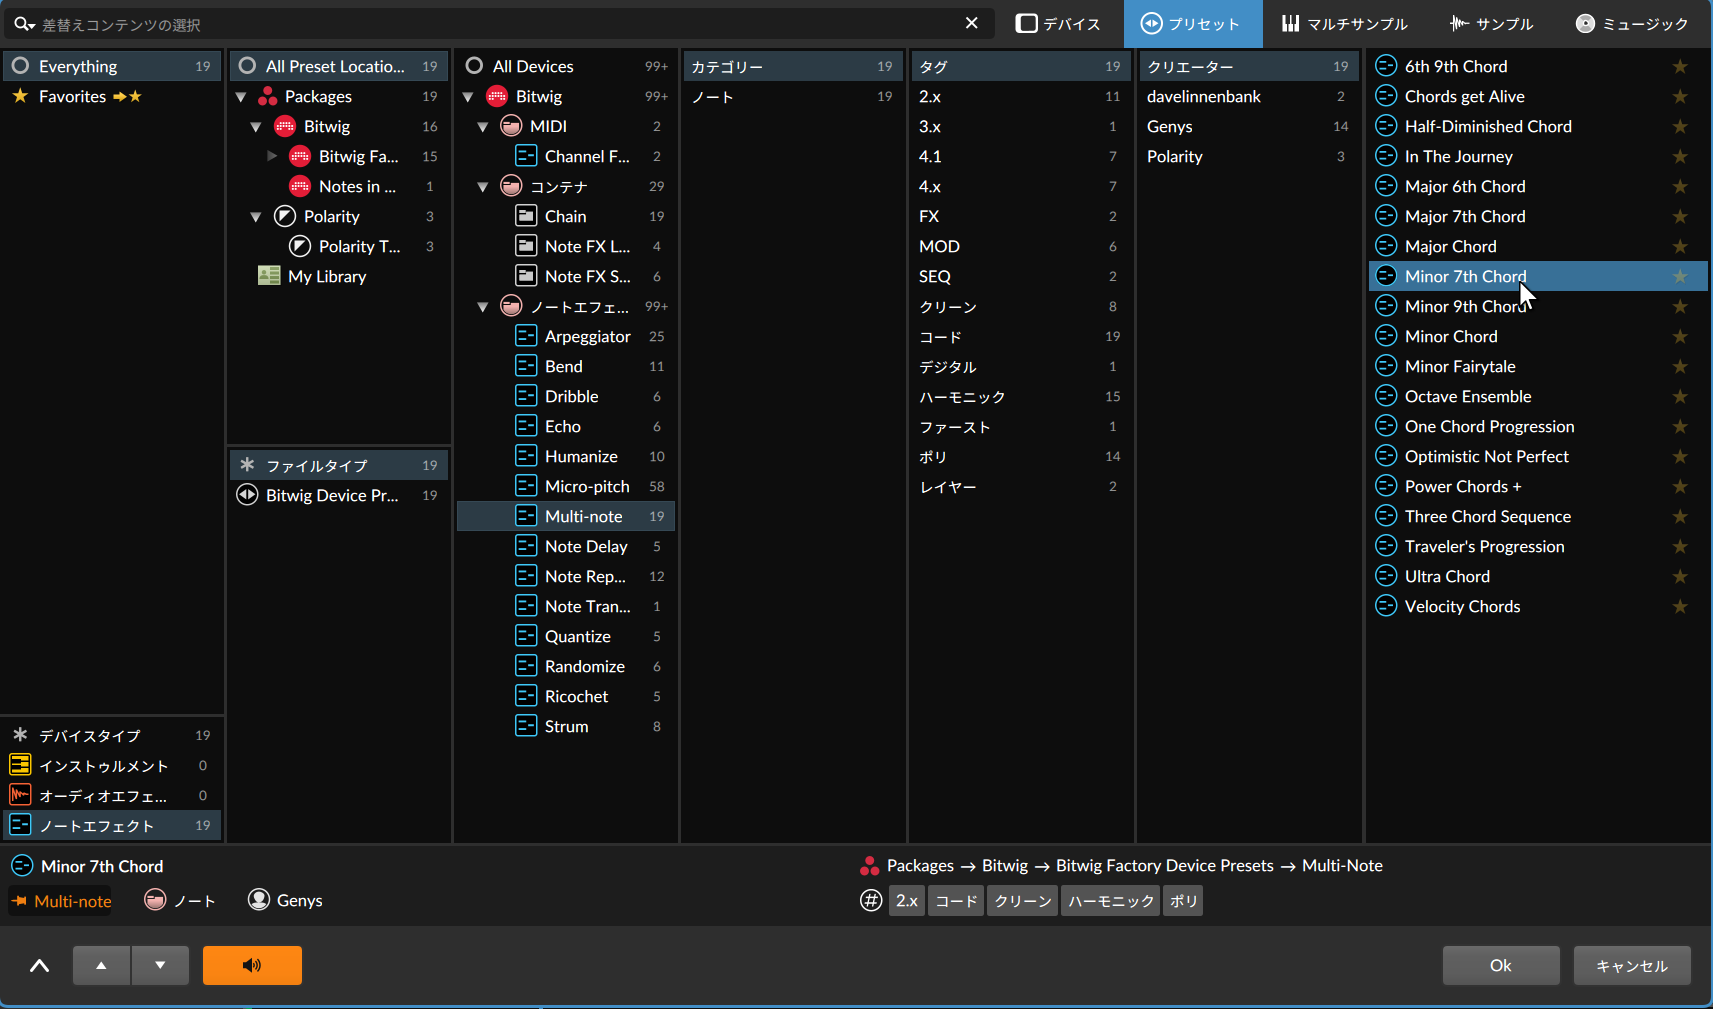Select Bitwig Device Pr... file type icon
This screenshot has height=1009, width=1713.
[247, 495]
